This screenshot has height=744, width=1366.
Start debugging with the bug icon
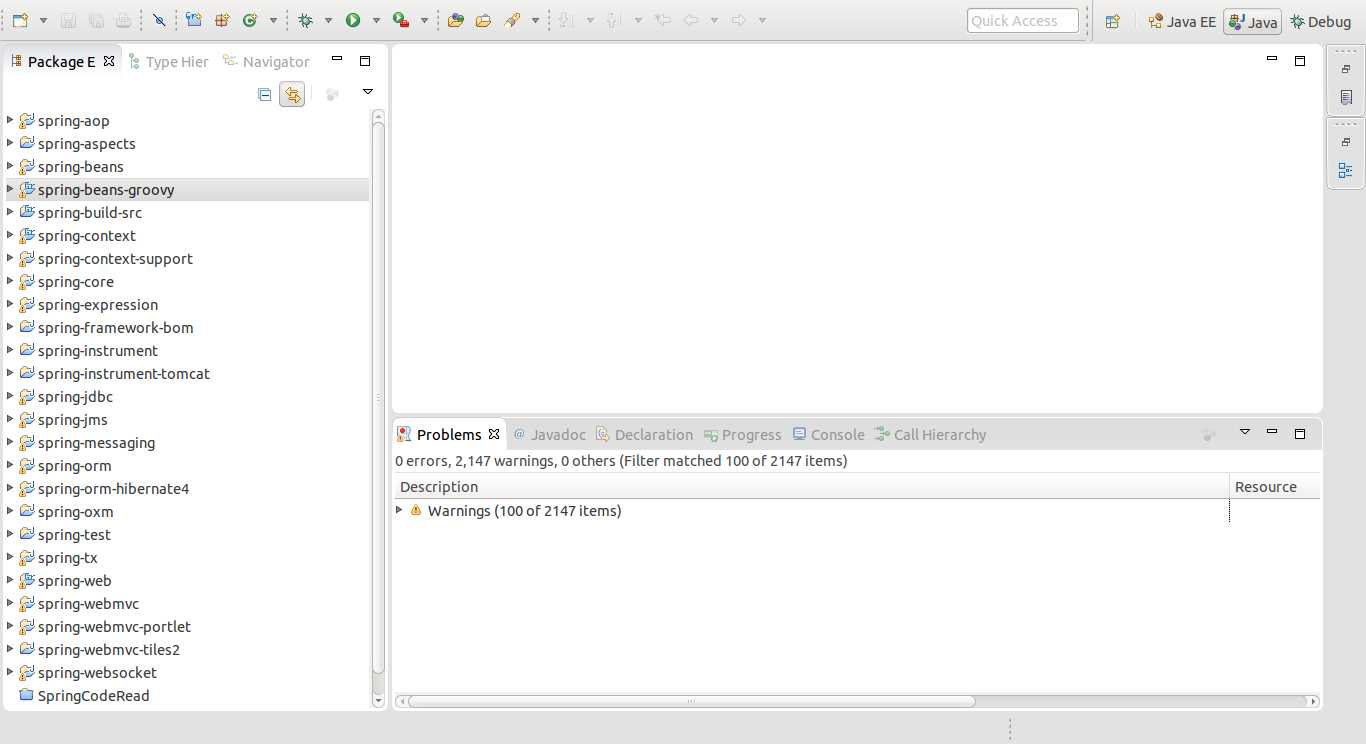pos(306,20)
